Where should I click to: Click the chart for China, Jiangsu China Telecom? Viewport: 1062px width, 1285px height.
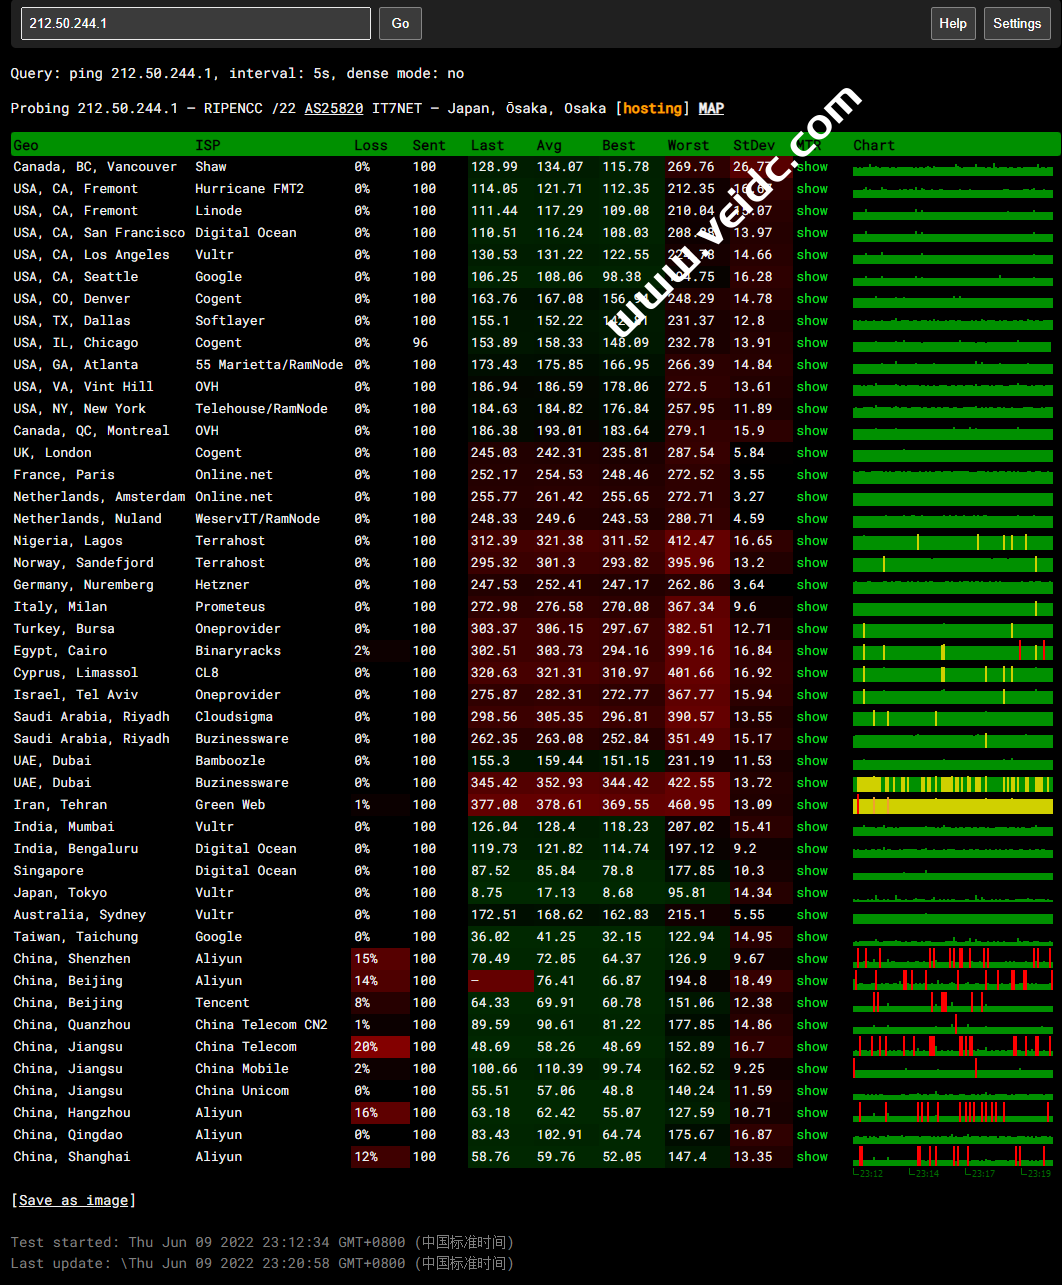tap(952, 1046)
